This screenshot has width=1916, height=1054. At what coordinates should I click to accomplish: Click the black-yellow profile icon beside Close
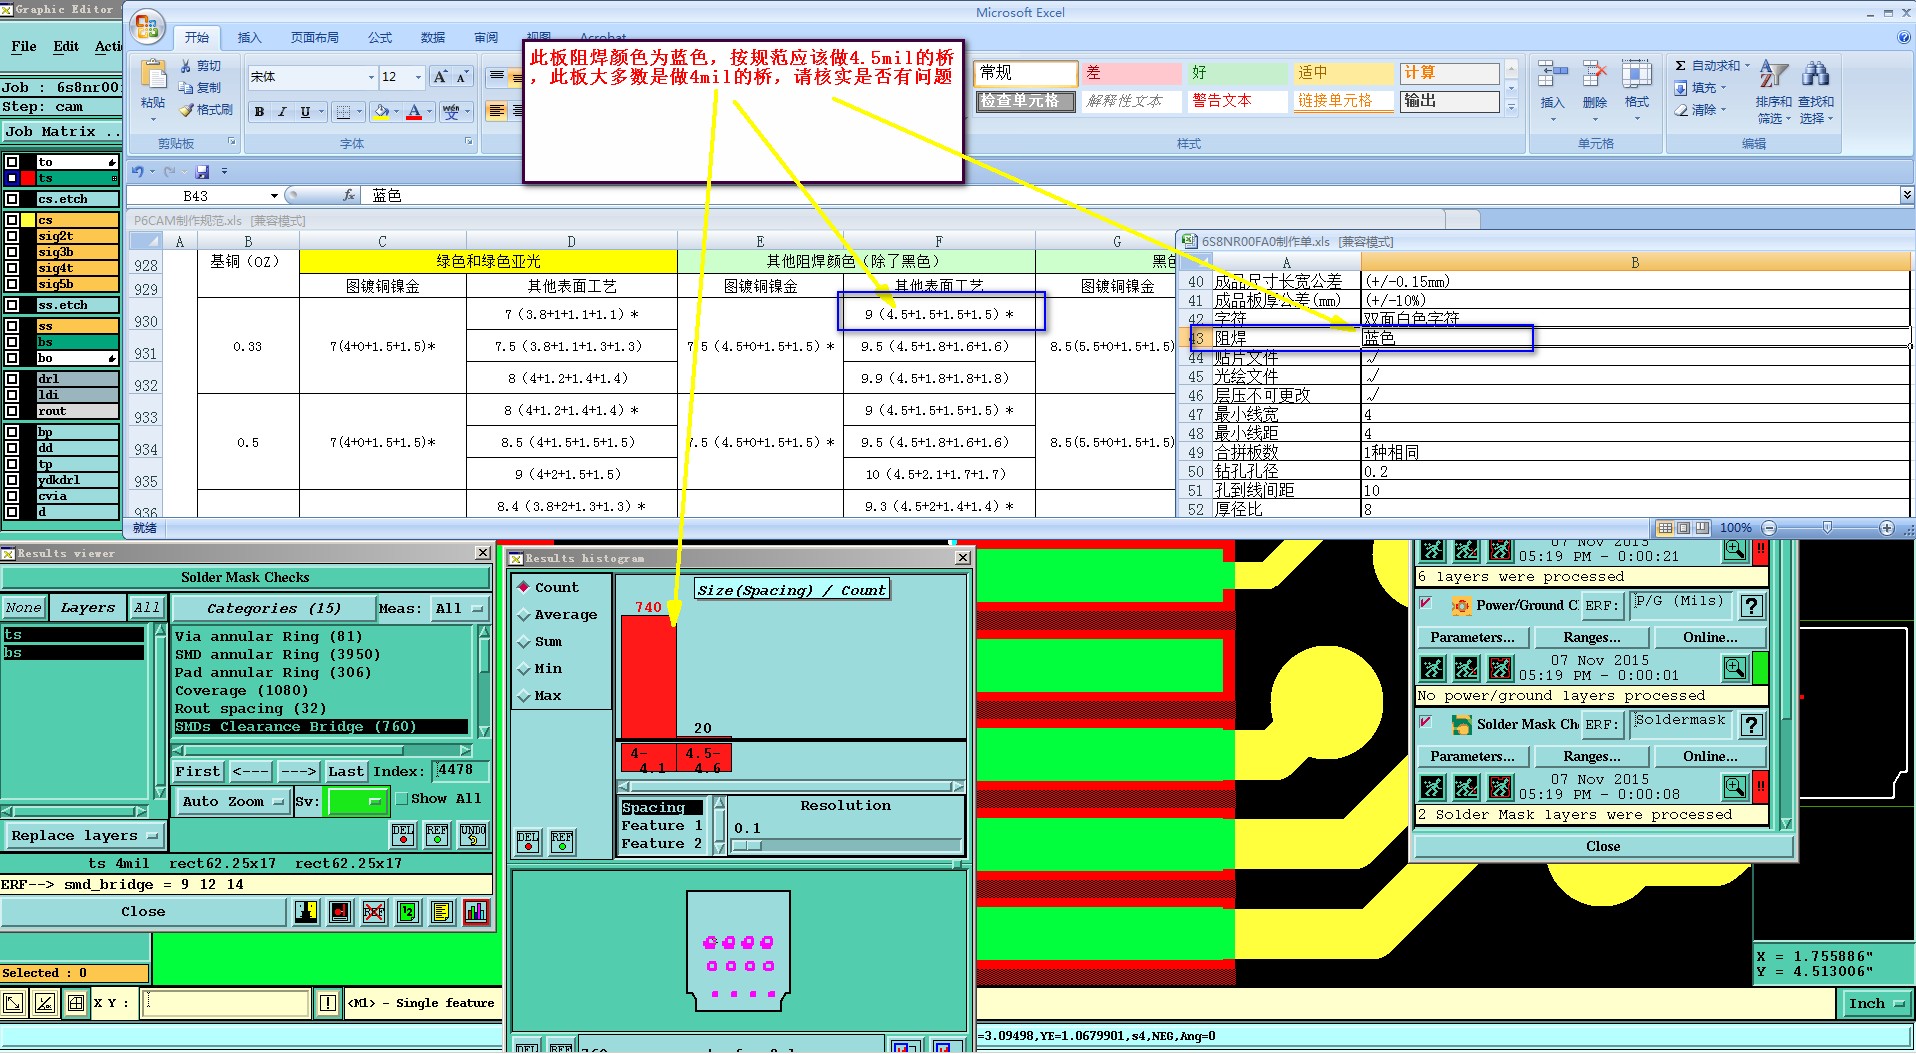[306, 911]
